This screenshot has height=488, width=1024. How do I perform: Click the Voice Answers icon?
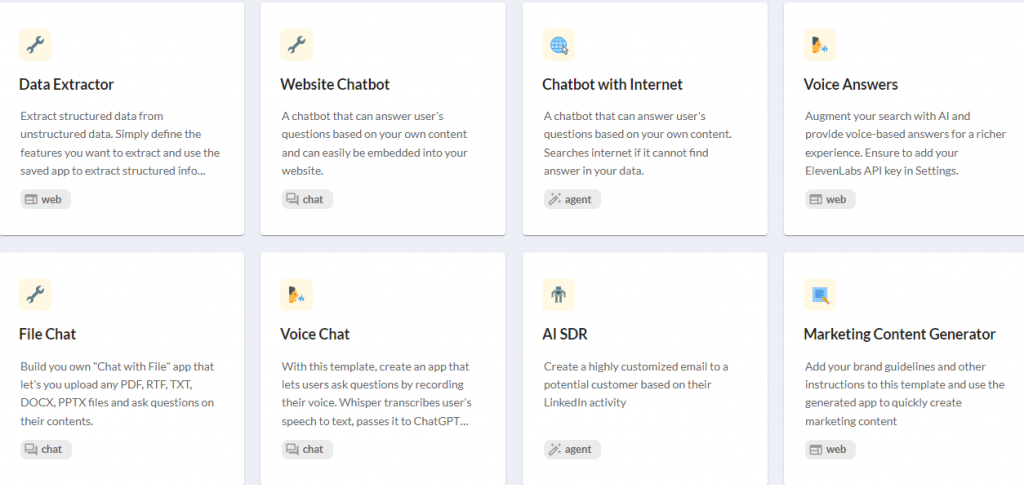coord(820,45)
